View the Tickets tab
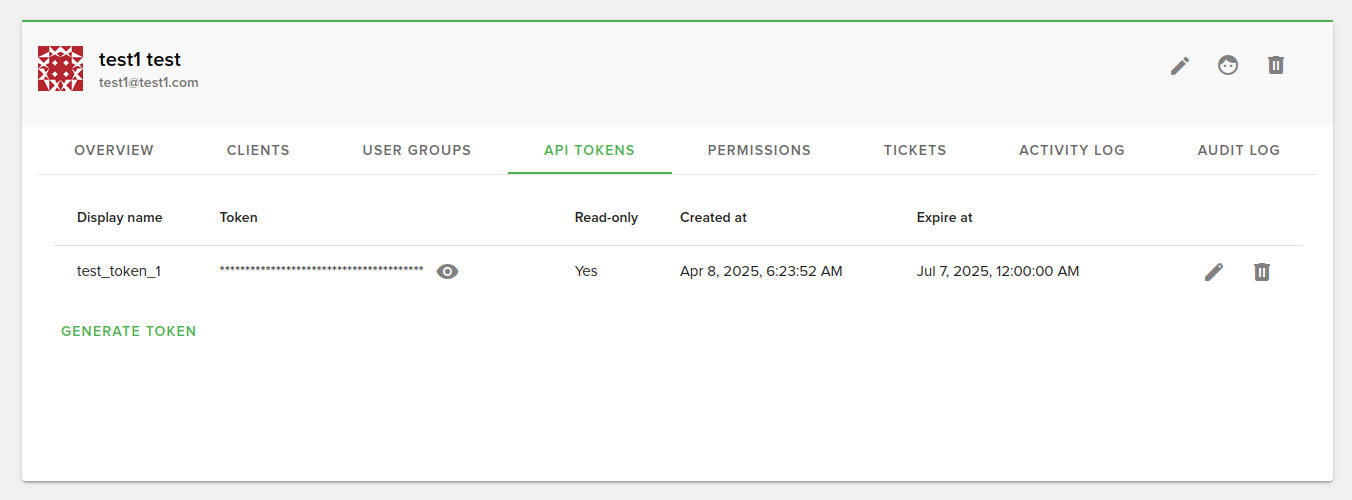 coord(915,150)
